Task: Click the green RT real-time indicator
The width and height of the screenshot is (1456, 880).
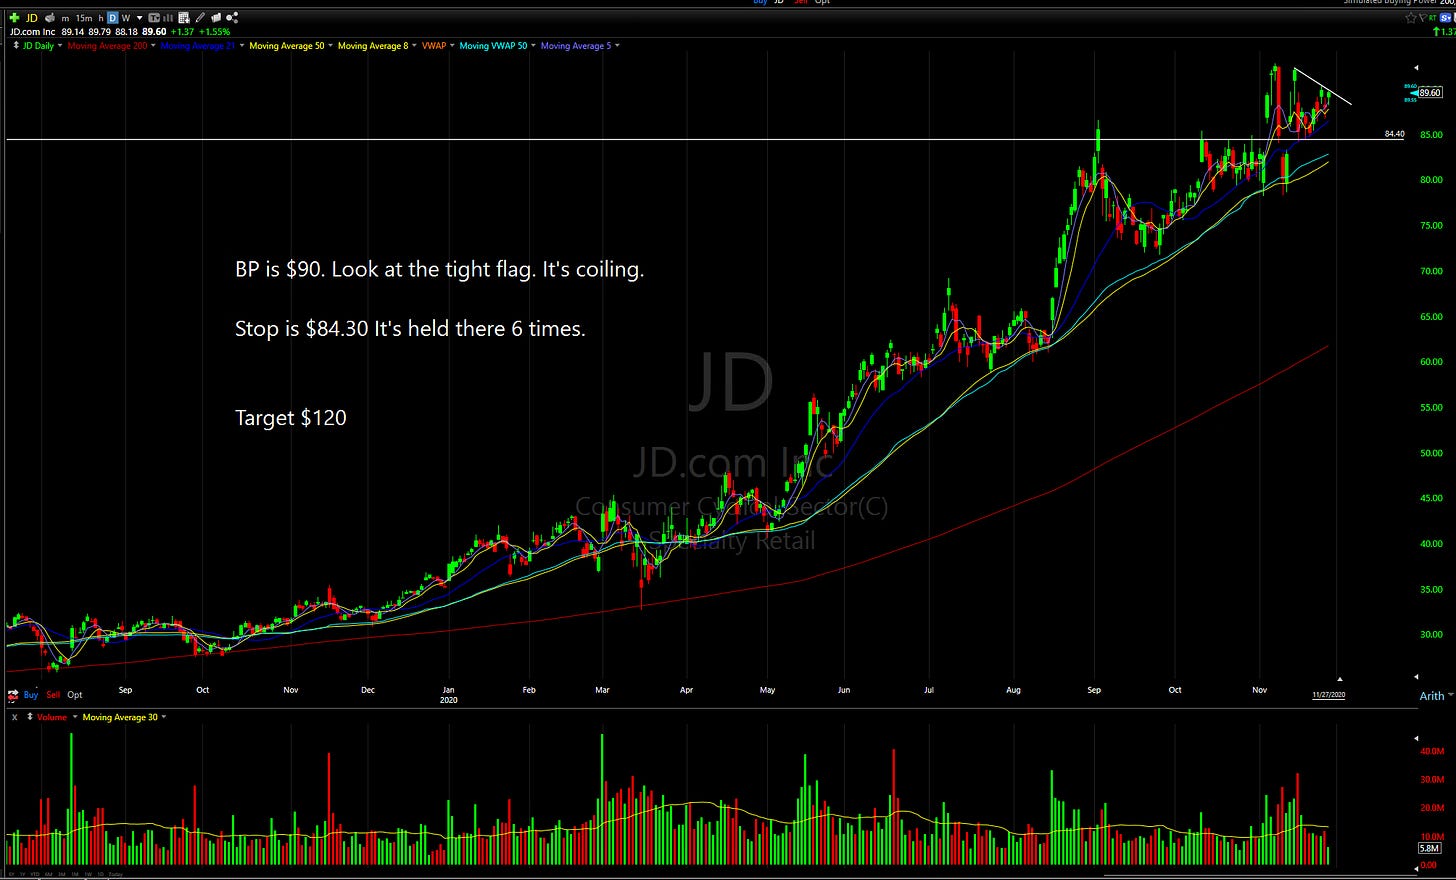Action: coord(1432,17)
